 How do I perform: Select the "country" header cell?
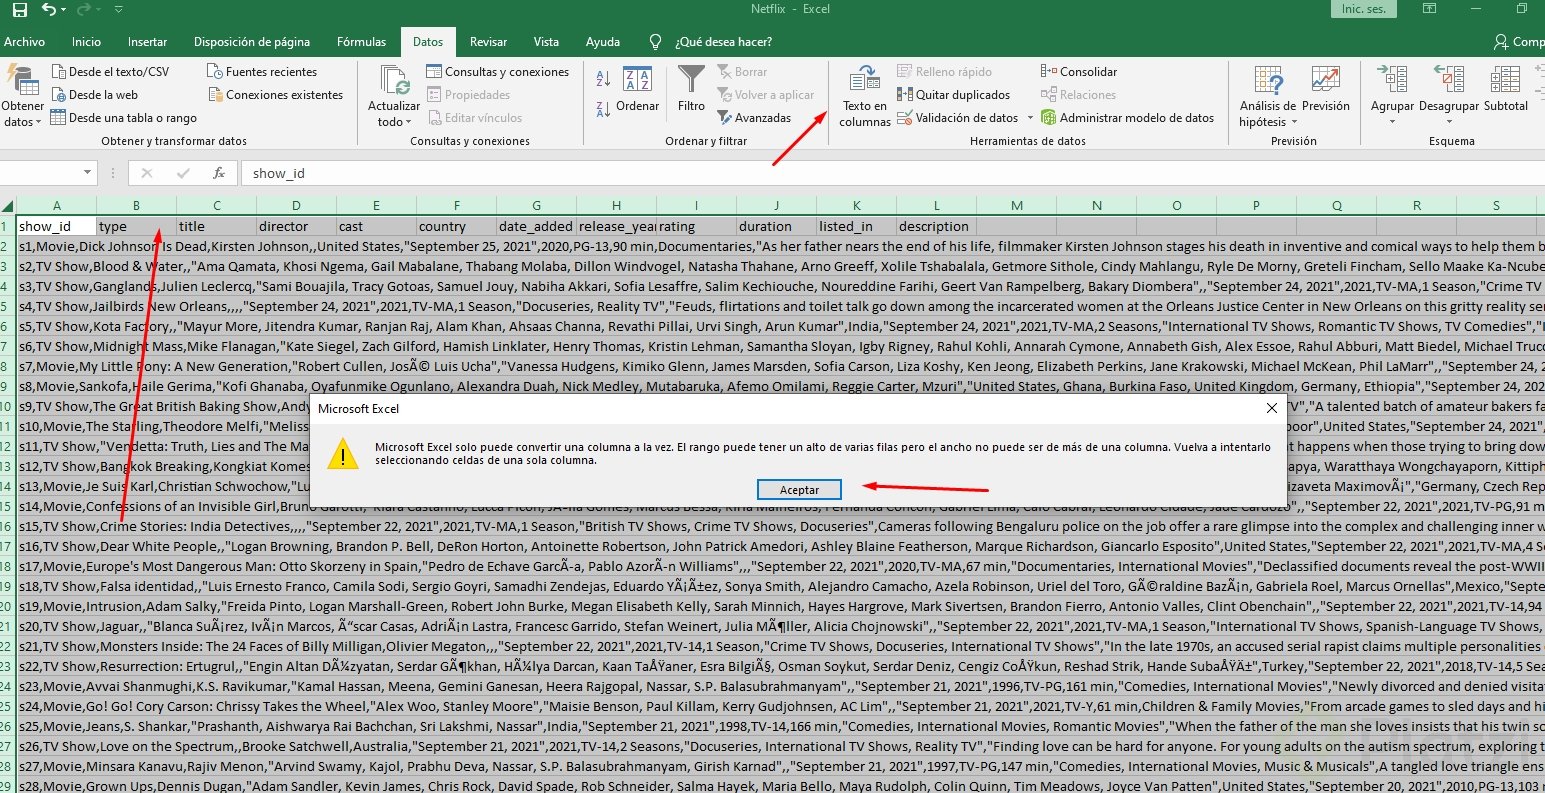point(457,226)
